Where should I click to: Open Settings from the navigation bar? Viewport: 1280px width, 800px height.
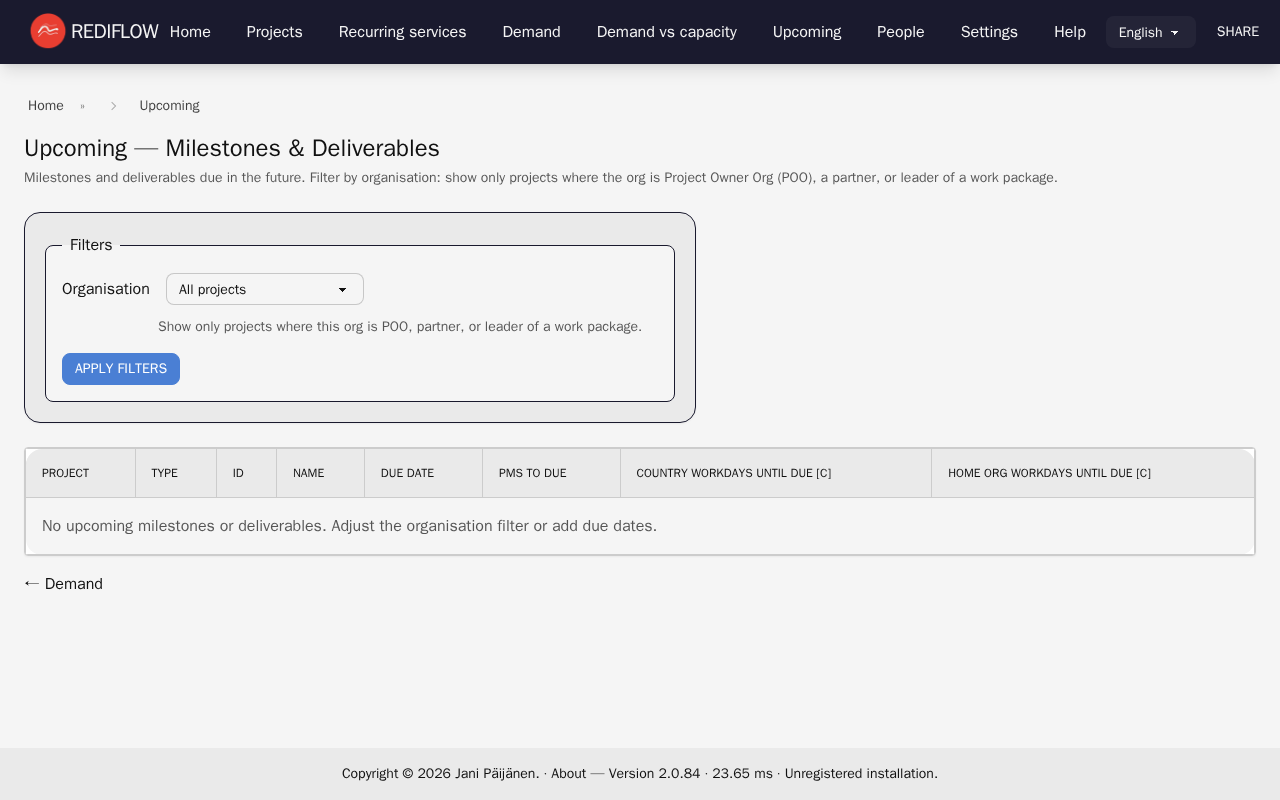(988, 32)
